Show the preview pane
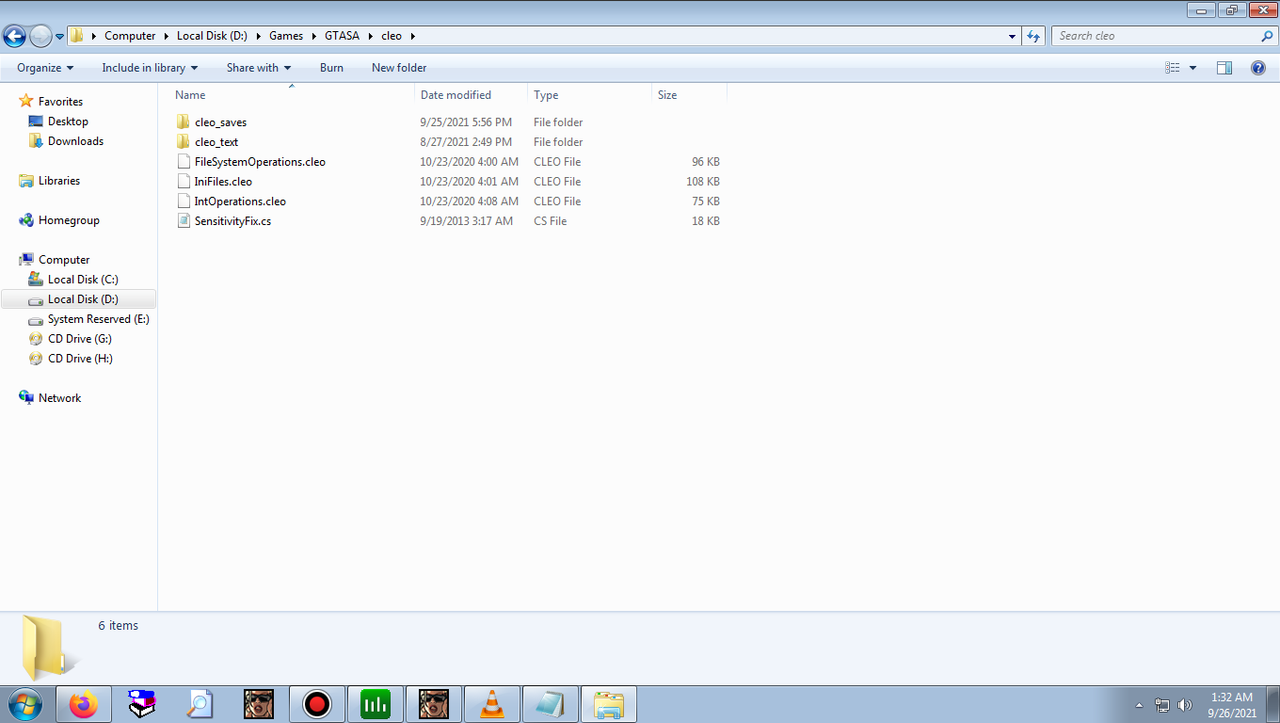1280x723 pixels. click(x=1224, y=68)
